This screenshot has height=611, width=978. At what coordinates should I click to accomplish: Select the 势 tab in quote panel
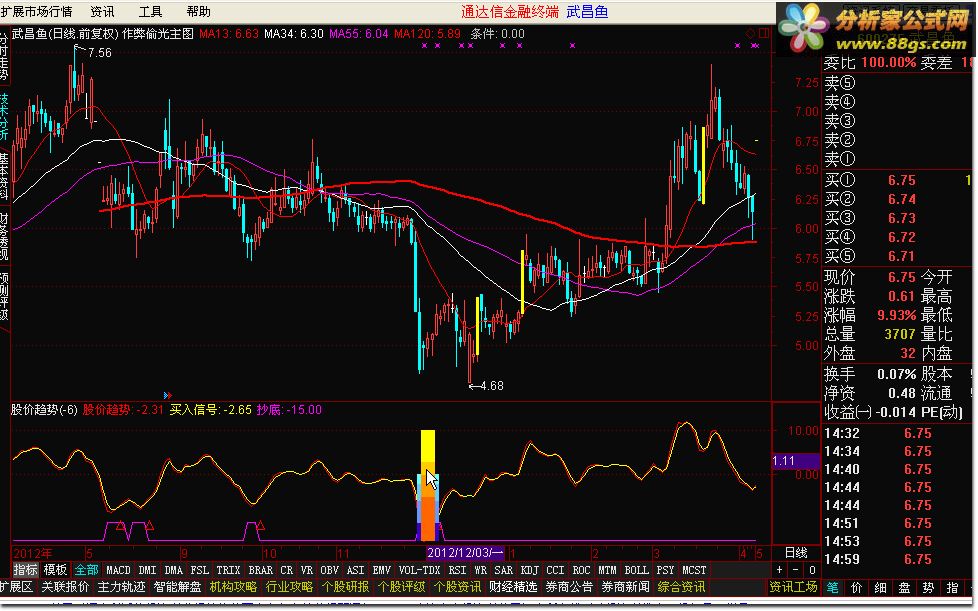click(x=928, y=587)
